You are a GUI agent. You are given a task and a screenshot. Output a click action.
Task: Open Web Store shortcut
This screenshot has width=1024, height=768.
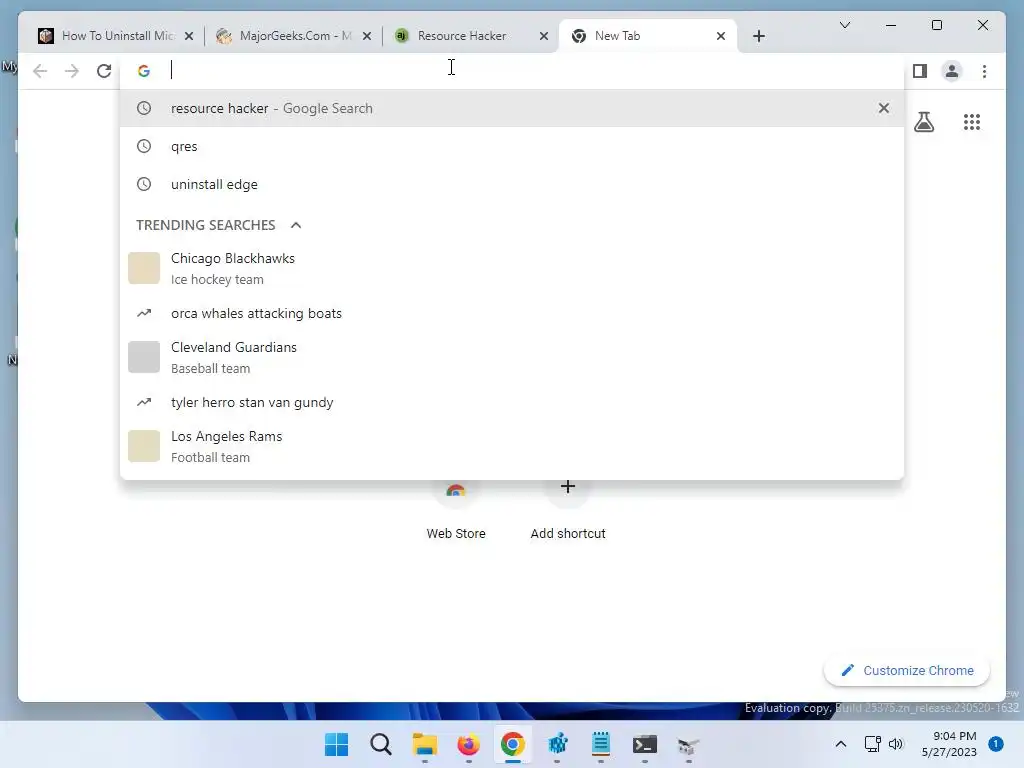pos(456,509)
